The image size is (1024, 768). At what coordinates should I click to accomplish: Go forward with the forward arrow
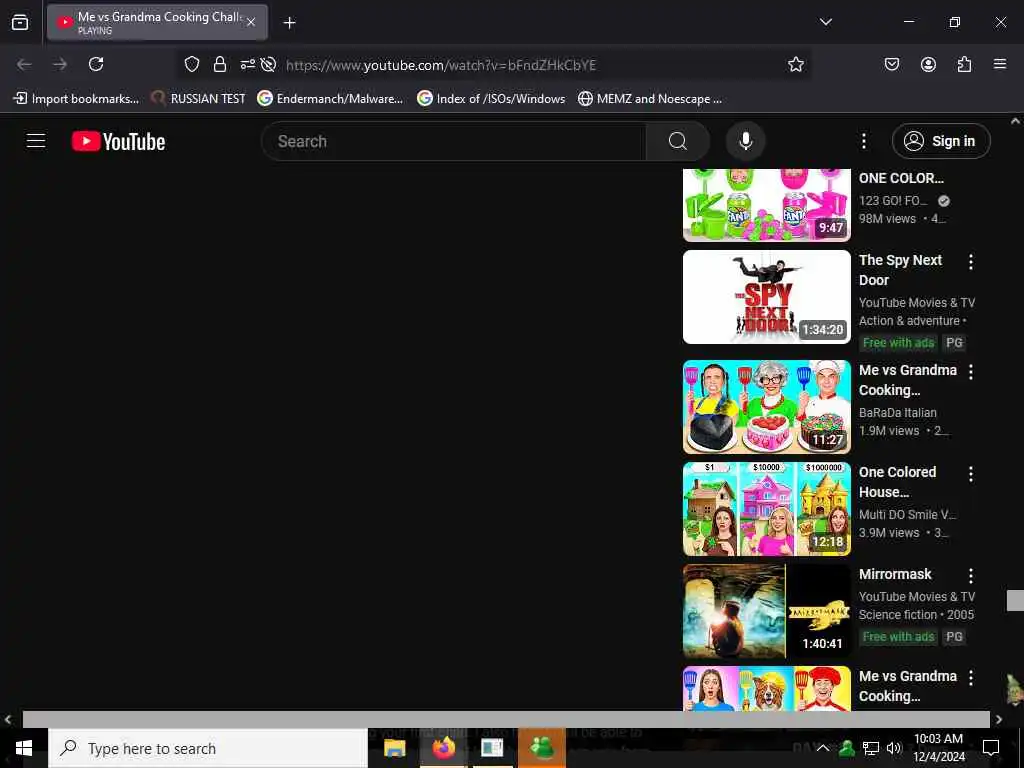[x=60, y=64]
